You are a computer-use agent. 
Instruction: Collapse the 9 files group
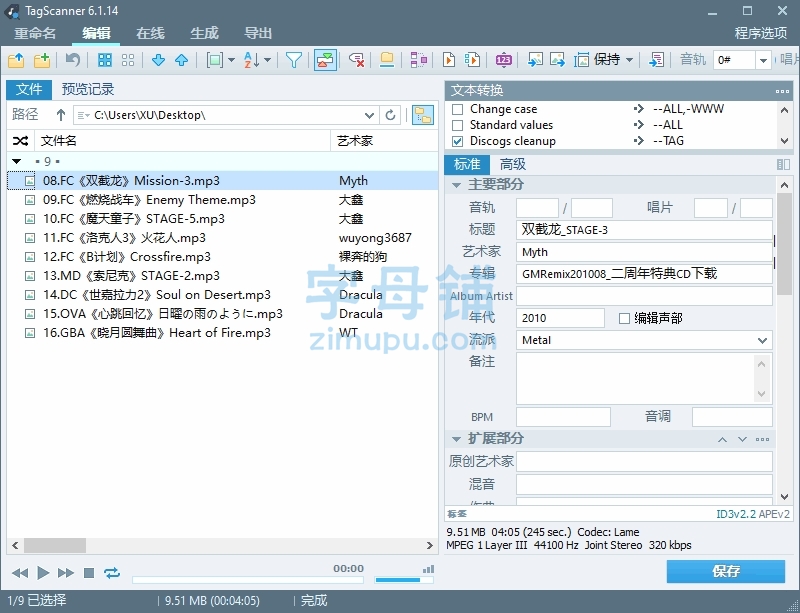[x=17, y=161]
